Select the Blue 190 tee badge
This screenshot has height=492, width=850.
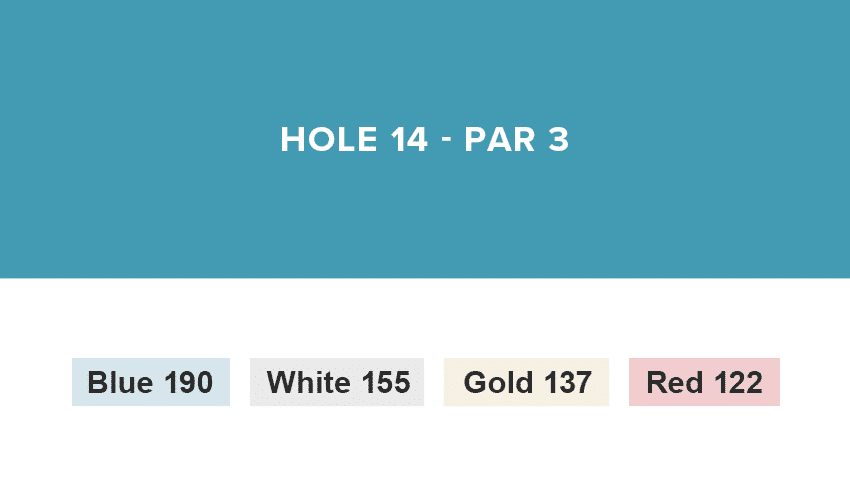tap(151, 382)
